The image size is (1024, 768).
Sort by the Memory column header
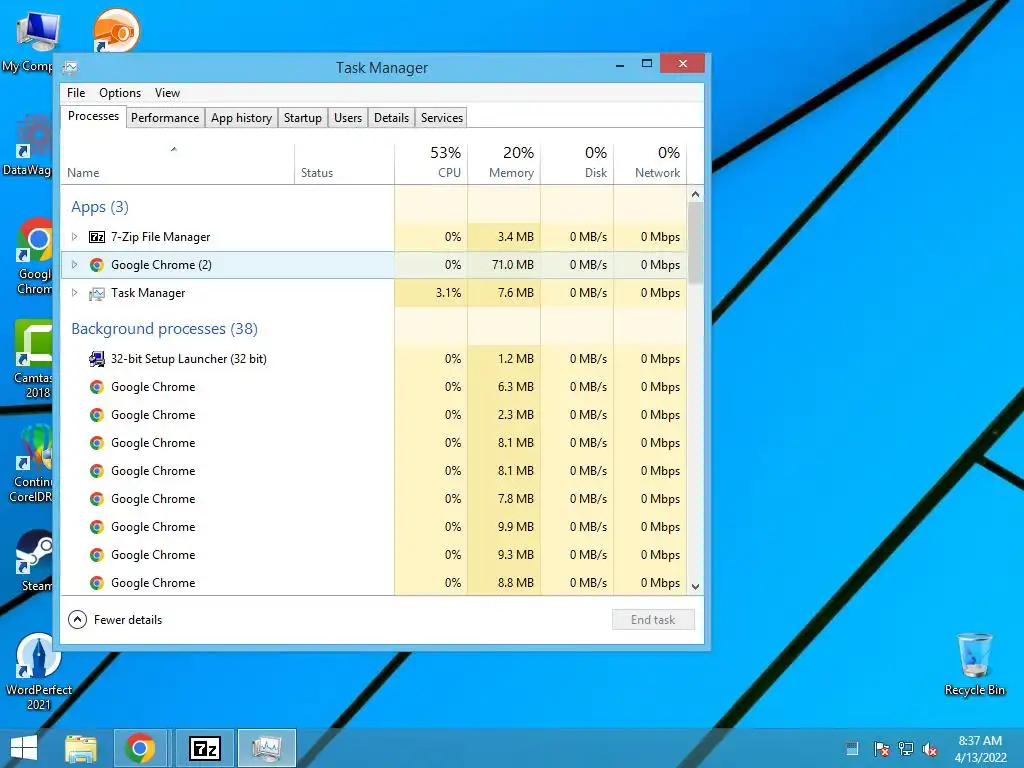tap(504, 163)
